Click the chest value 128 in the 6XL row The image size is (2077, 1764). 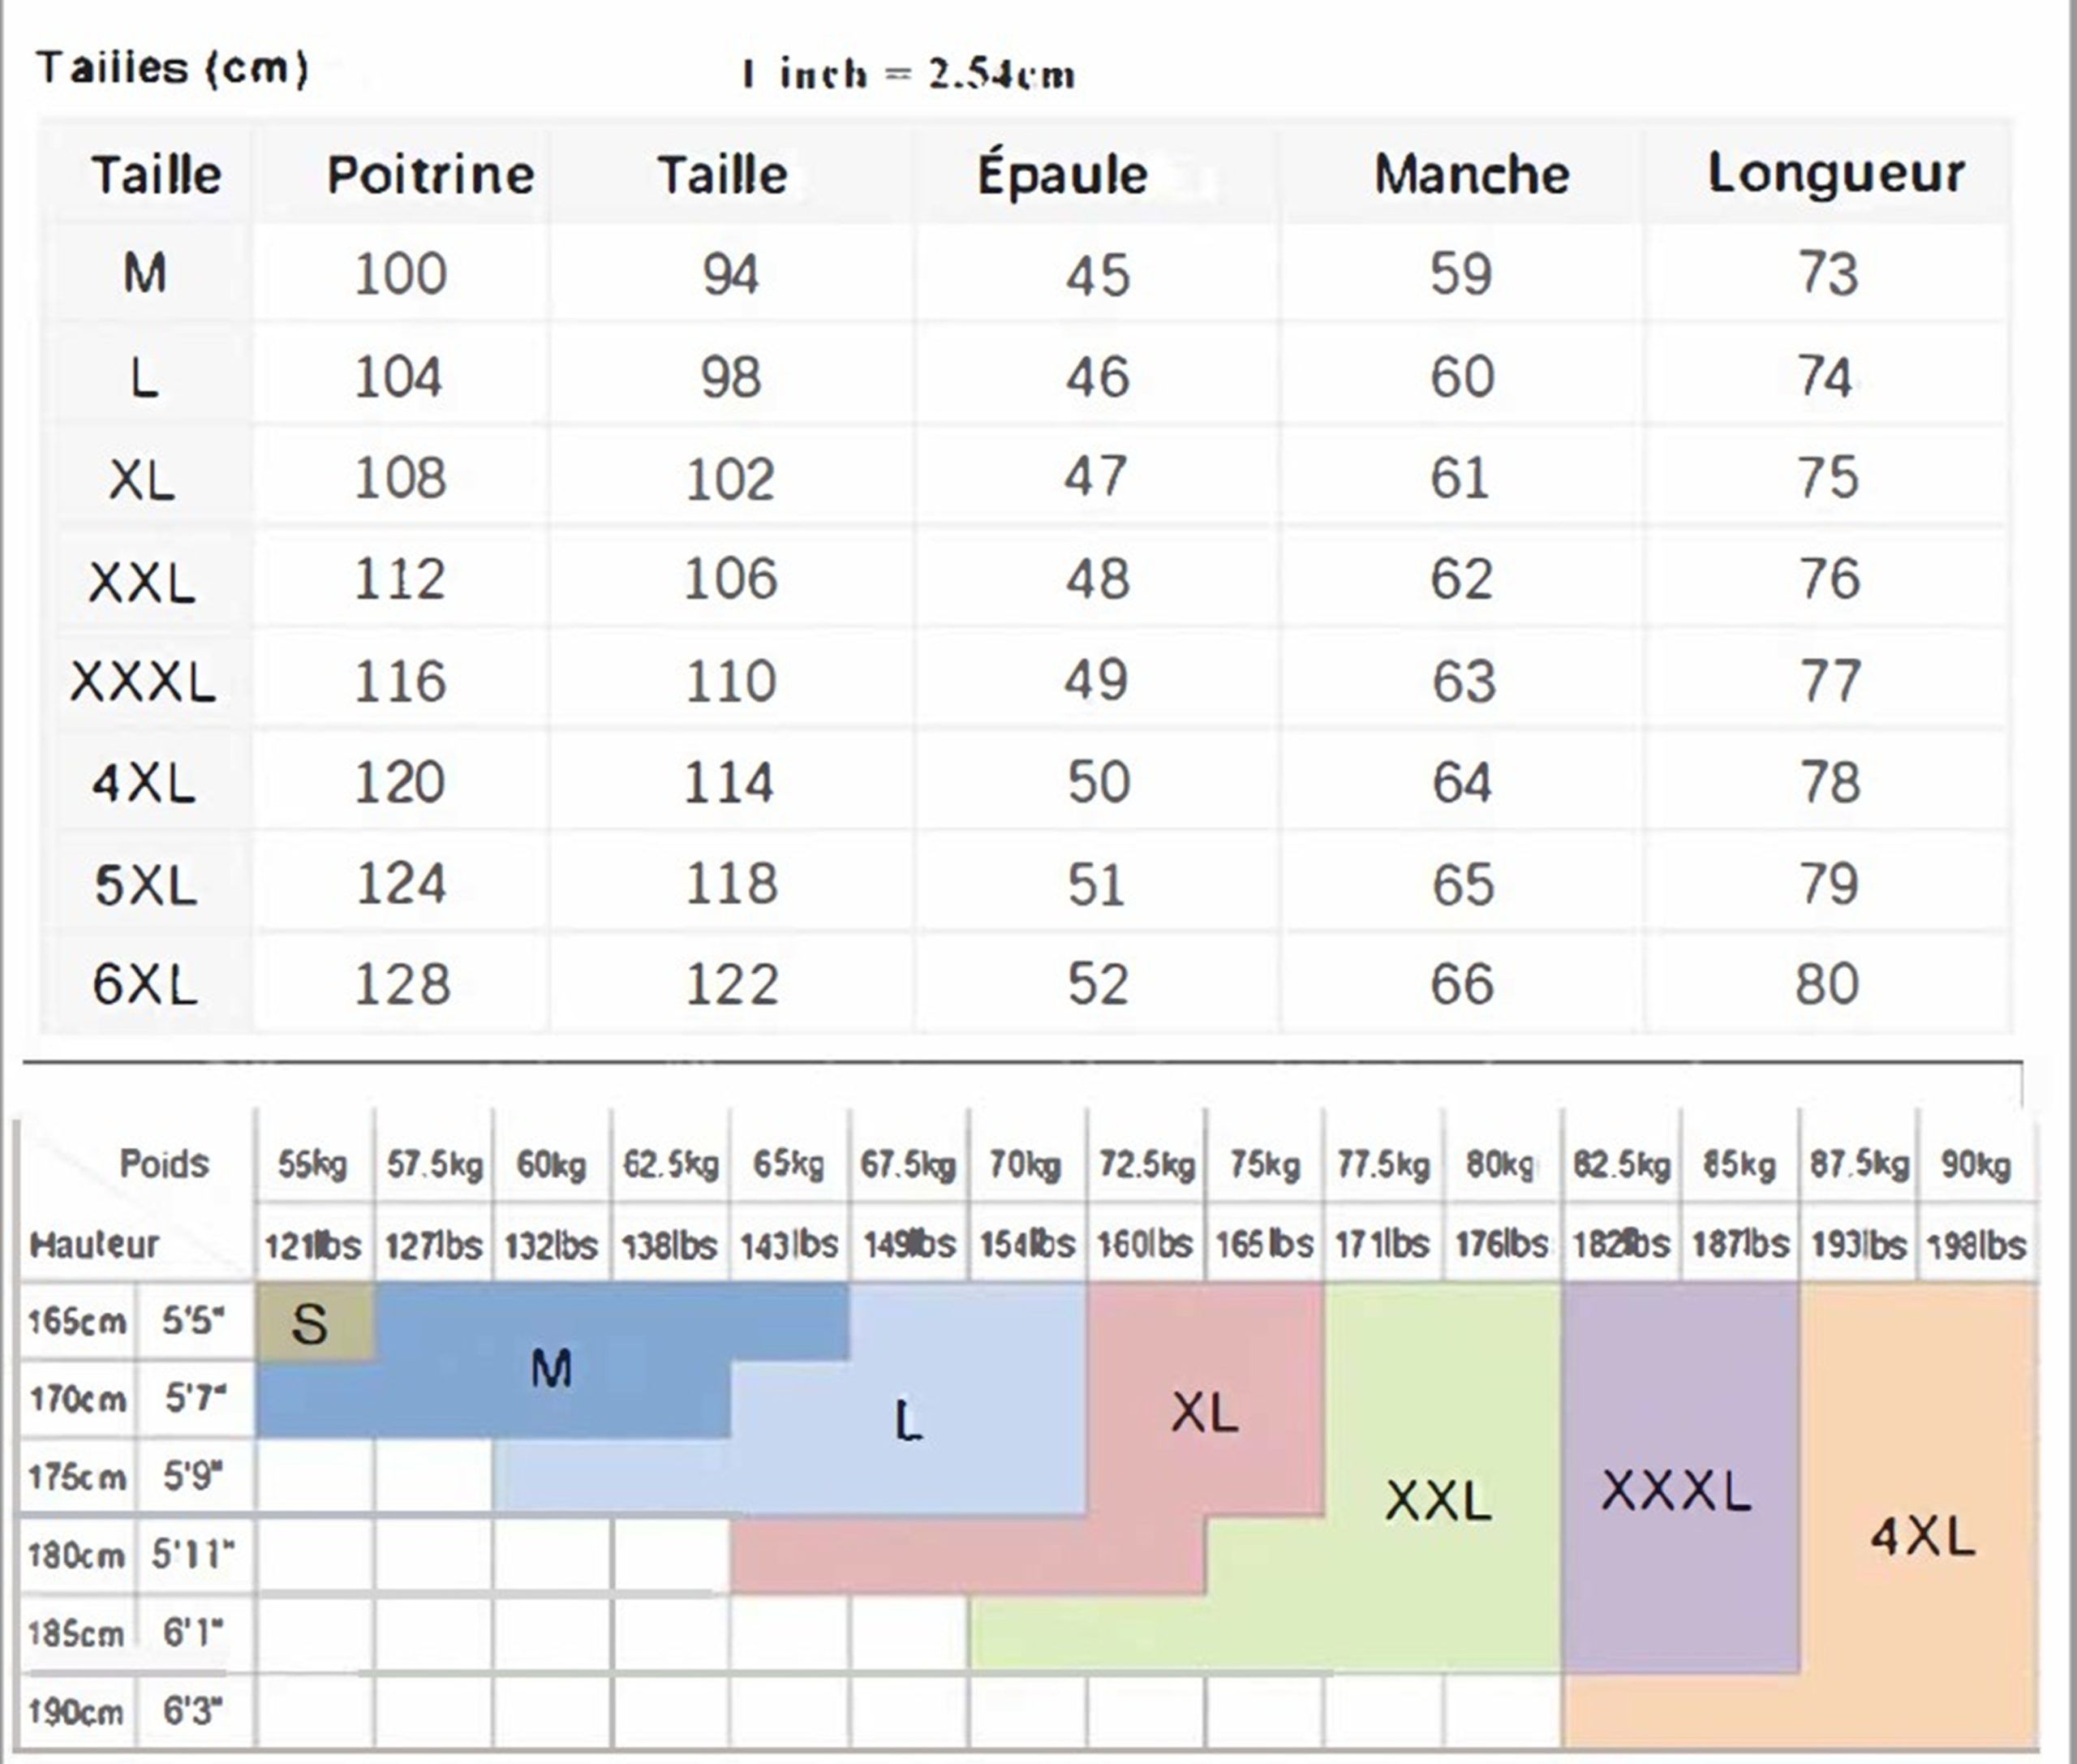pos(402,984)
